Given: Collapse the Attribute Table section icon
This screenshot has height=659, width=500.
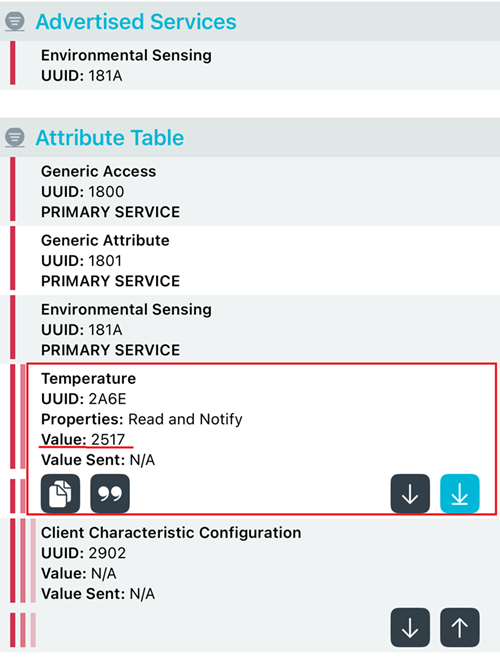Looking at the screenshot, I should 15,137.
